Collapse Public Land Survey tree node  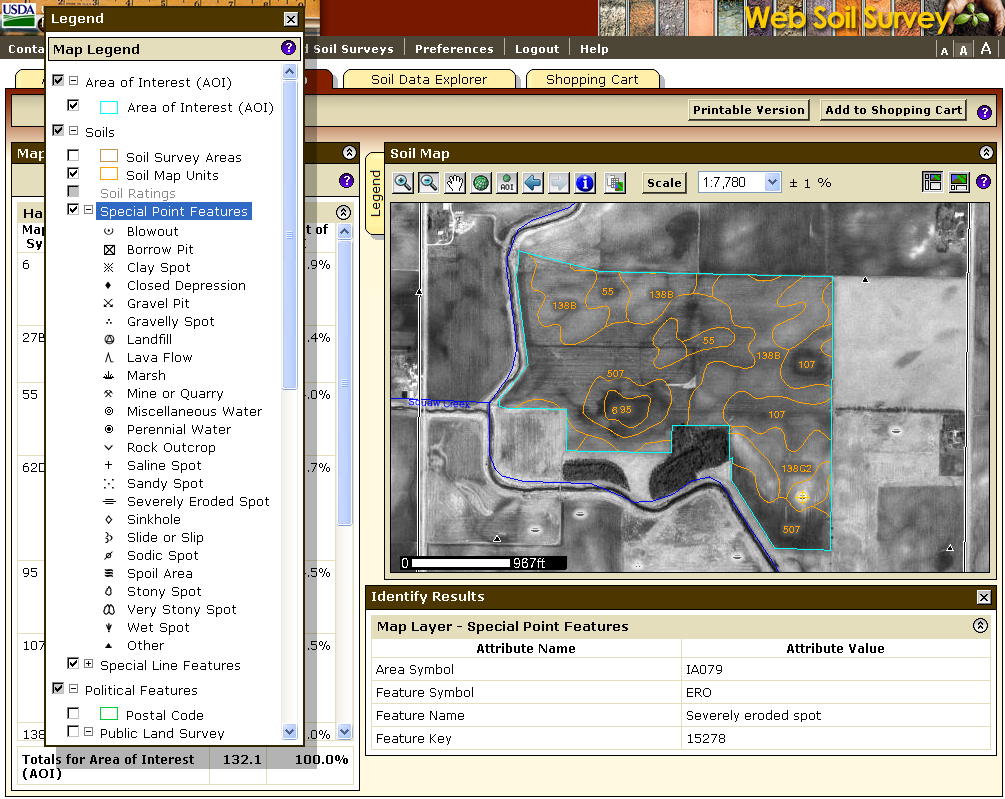[x=88, y=732]
